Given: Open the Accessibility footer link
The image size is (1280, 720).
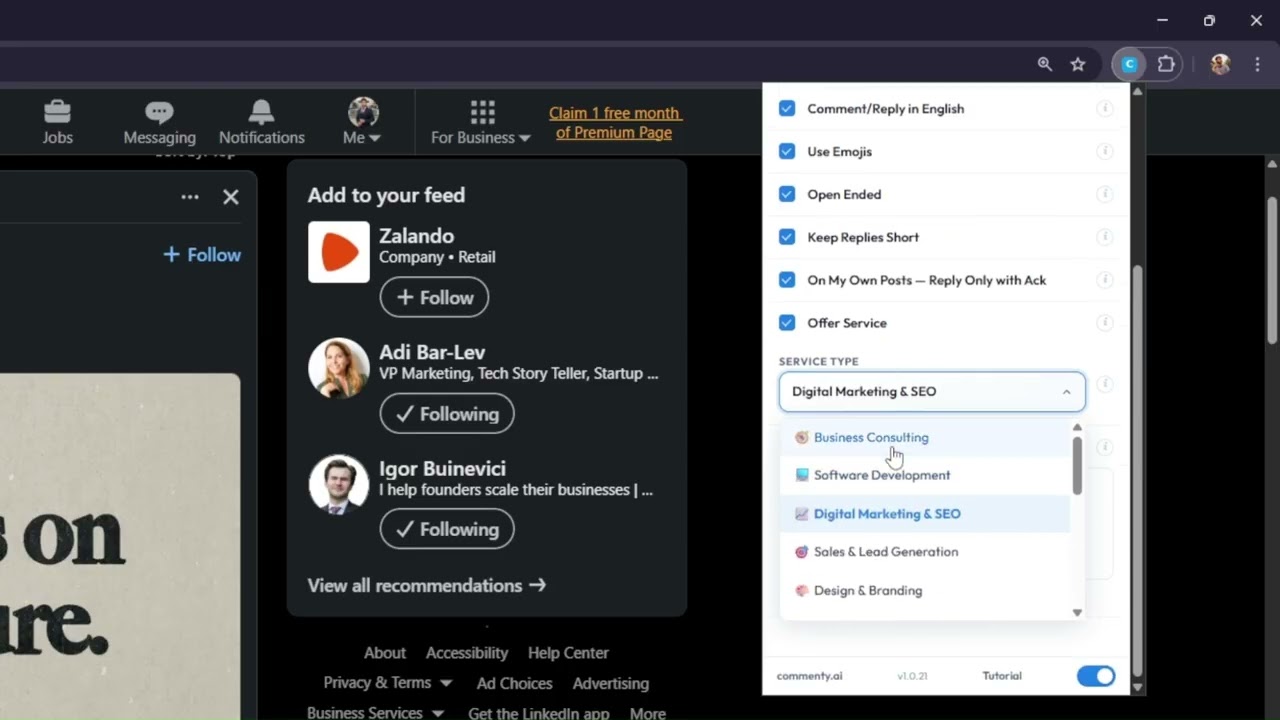Looking at the screenshot, I should click(467, 652).
